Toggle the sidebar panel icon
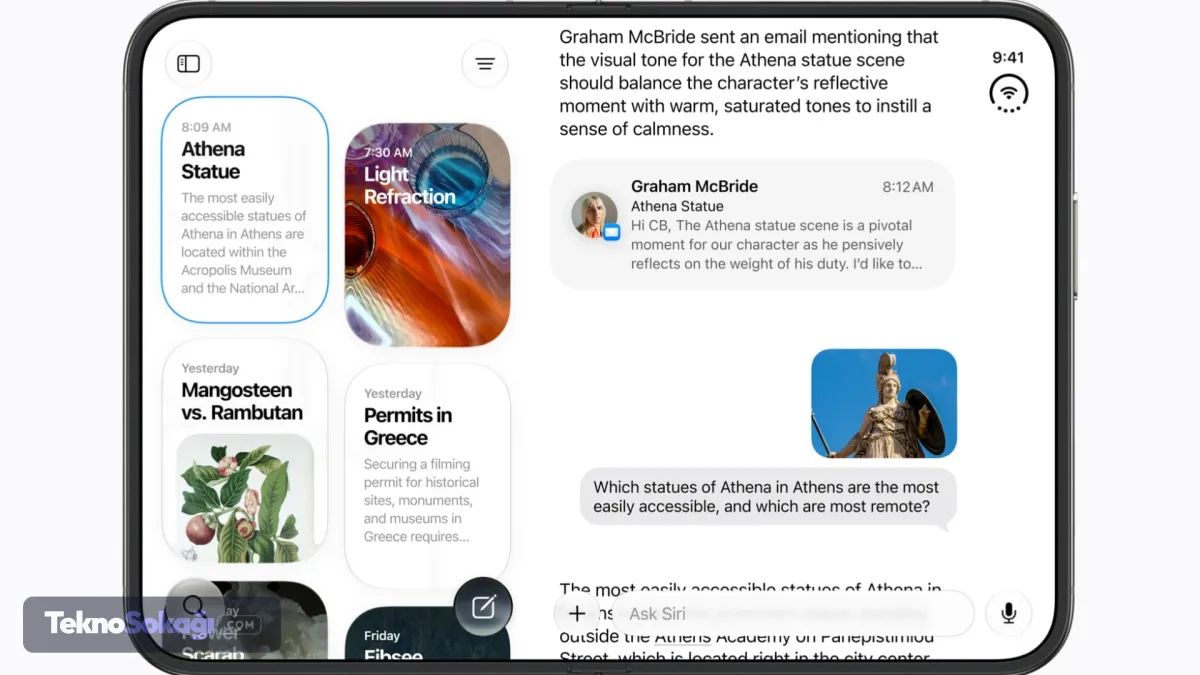1200x675 pixels. pos(188,64)
